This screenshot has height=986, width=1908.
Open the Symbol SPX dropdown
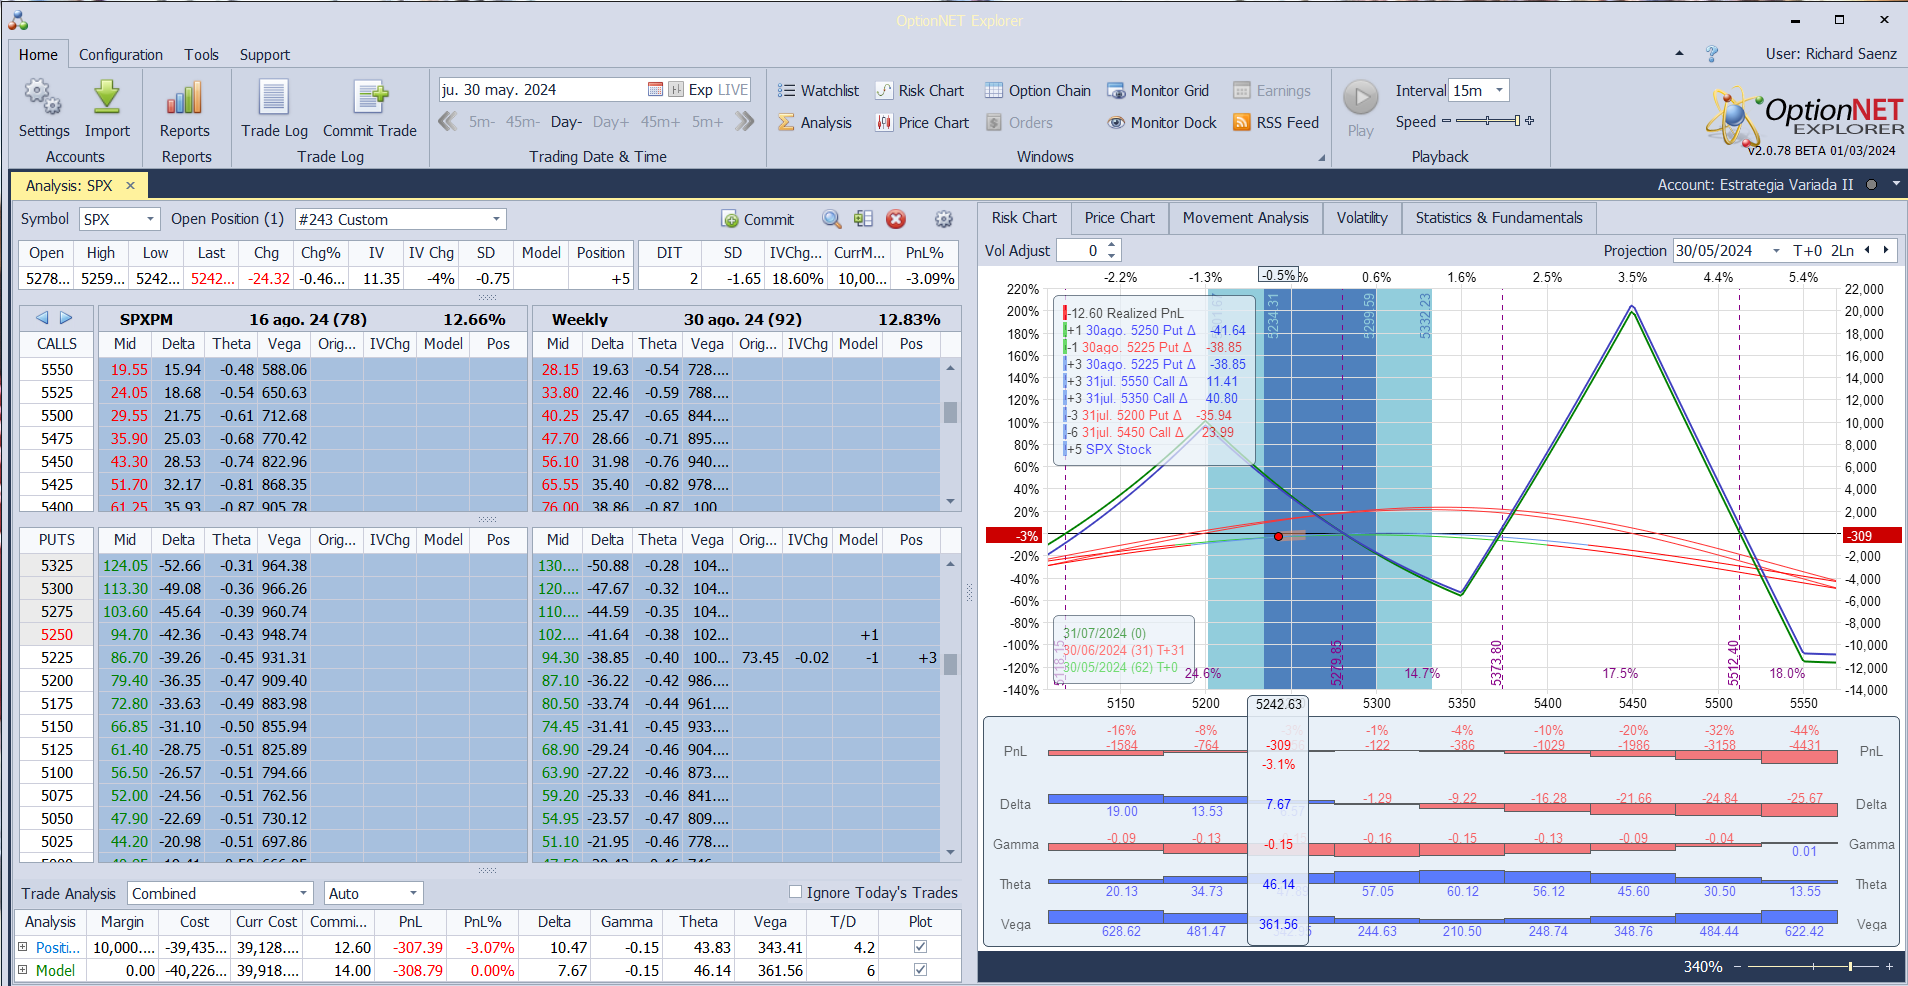[x=151, y=219]
